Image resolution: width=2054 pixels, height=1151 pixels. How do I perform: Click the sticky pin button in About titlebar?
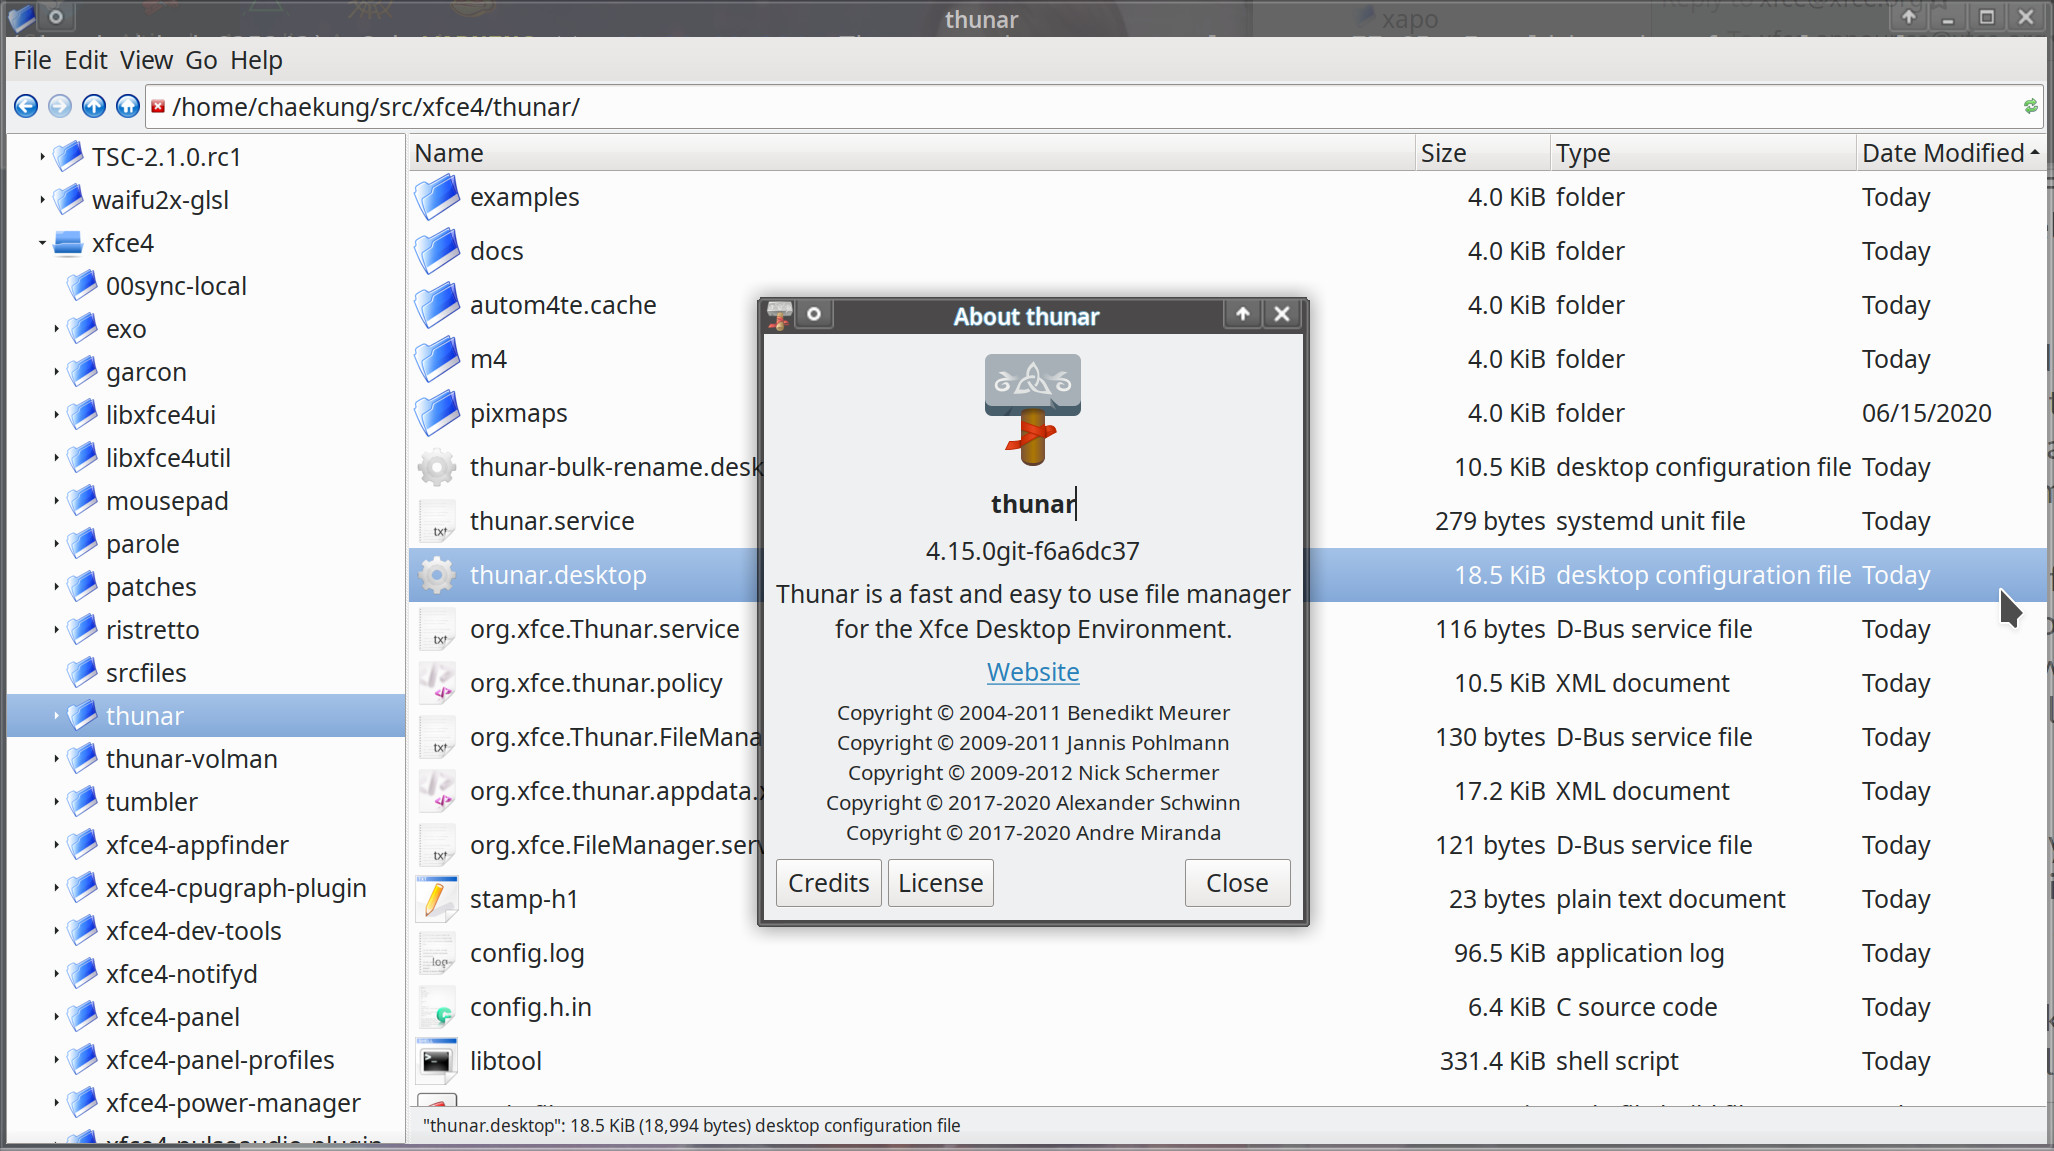point(814,314)
